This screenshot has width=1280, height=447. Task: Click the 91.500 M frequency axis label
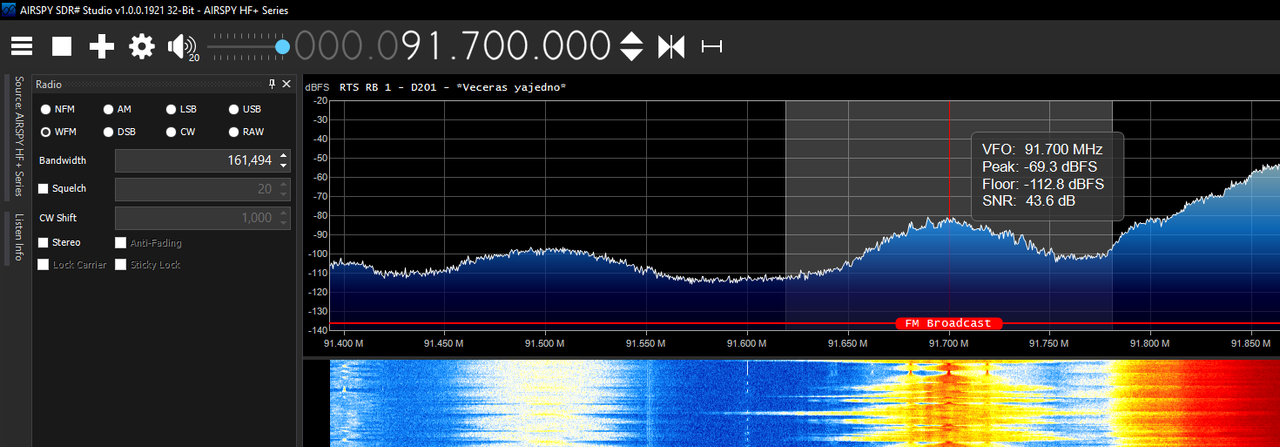545,343
